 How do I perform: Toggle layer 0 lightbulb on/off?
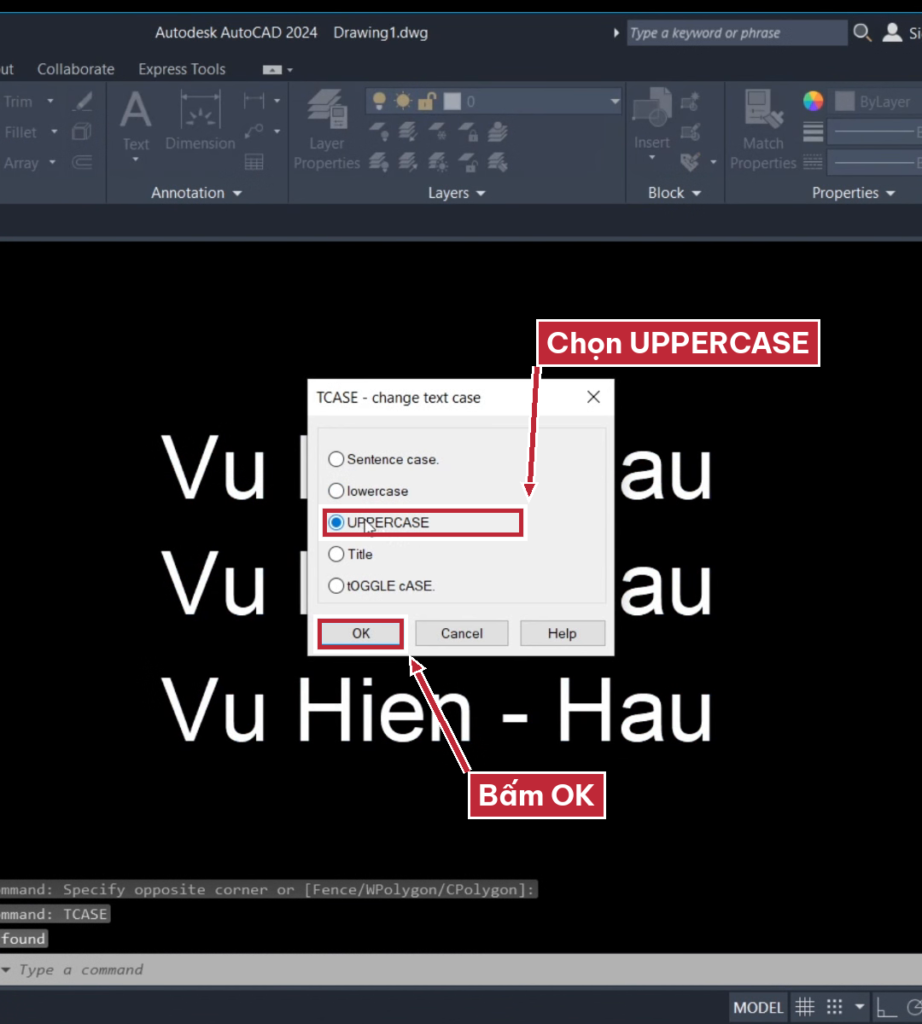click(x=379, y=101)
